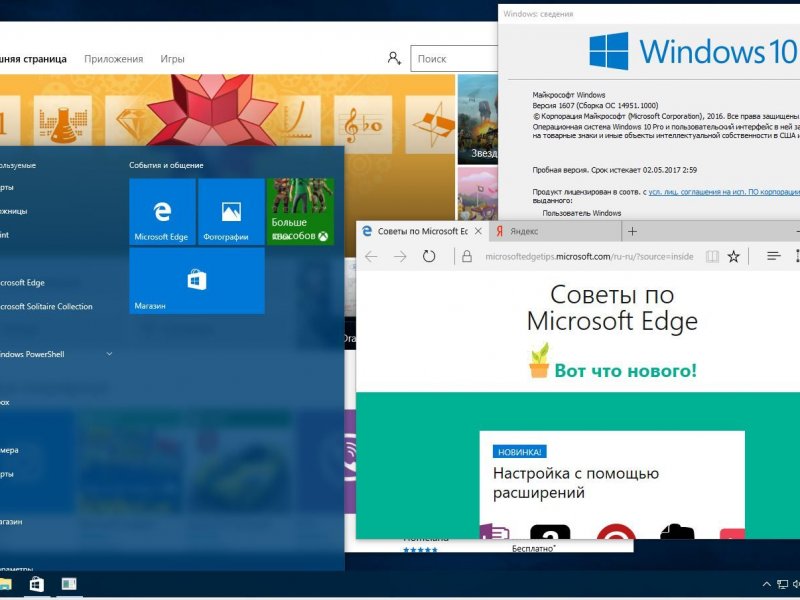Click the taskbar app next to Store
800x600 pixels.
69,584
